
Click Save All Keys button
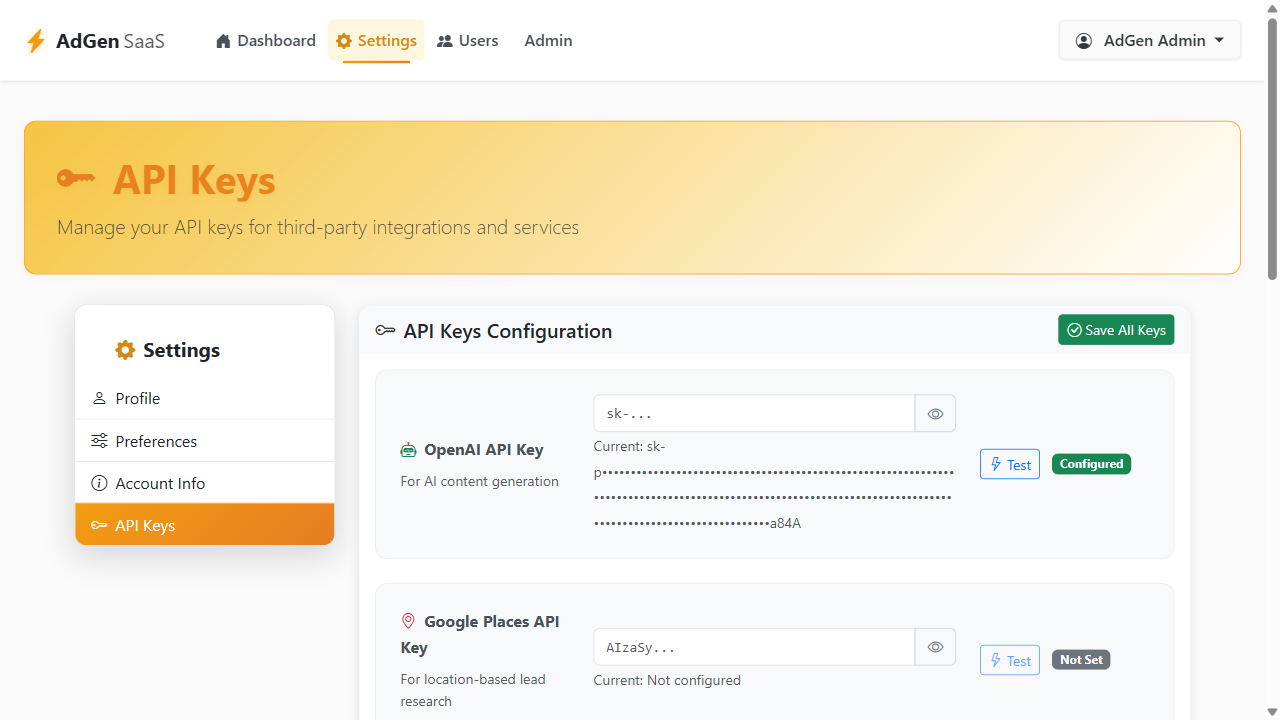tap(1116, 330)
